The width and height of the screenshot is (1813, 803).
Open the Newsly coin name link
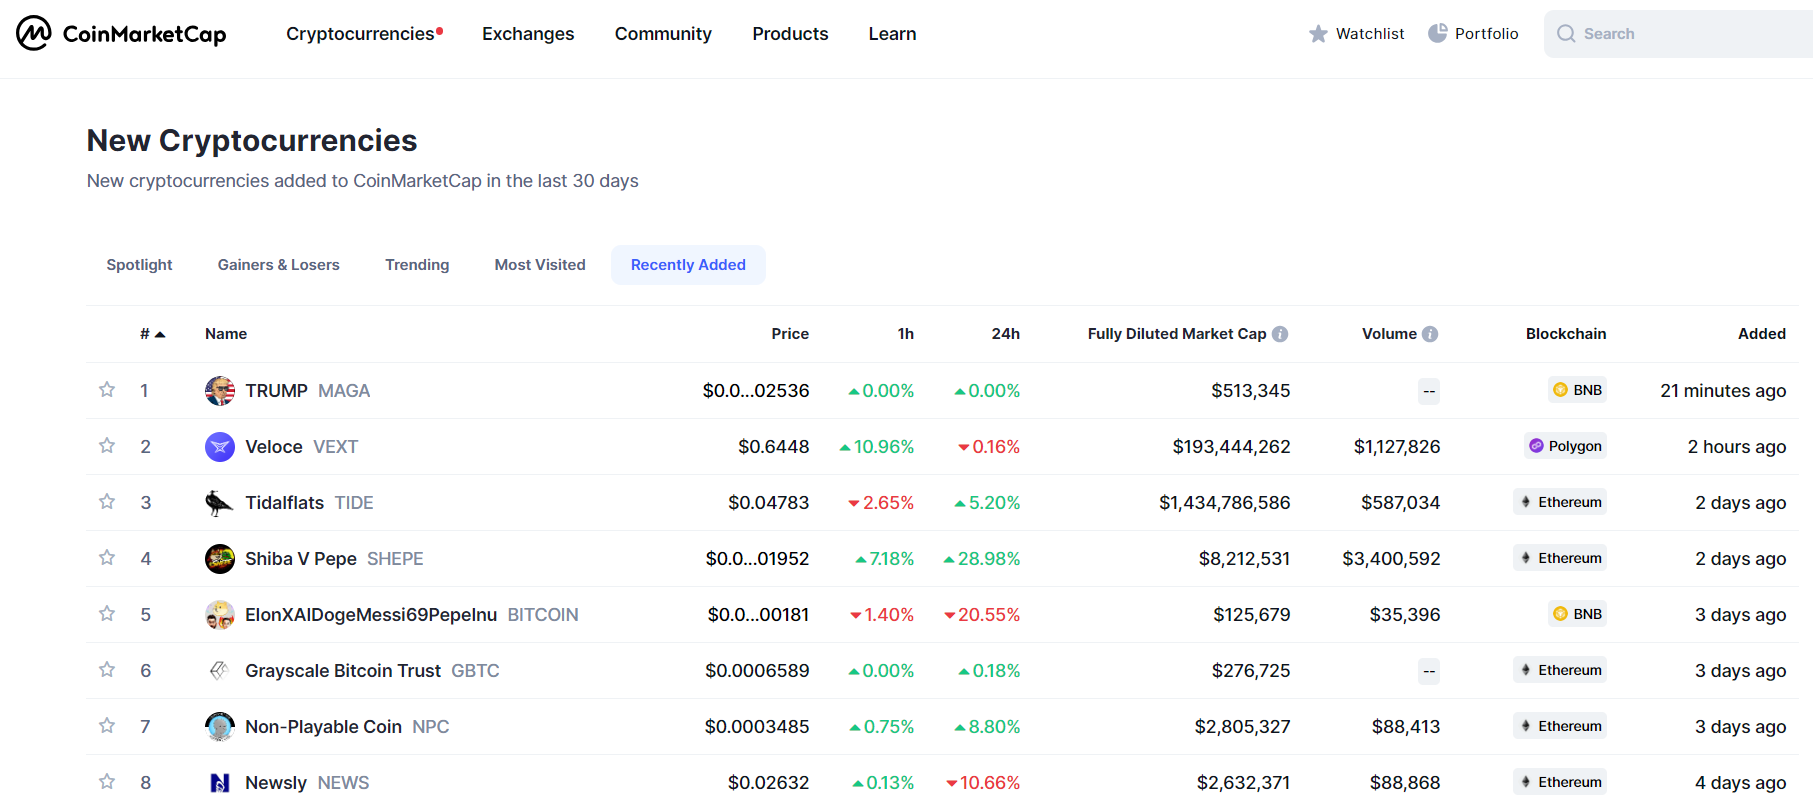[276, 783]
